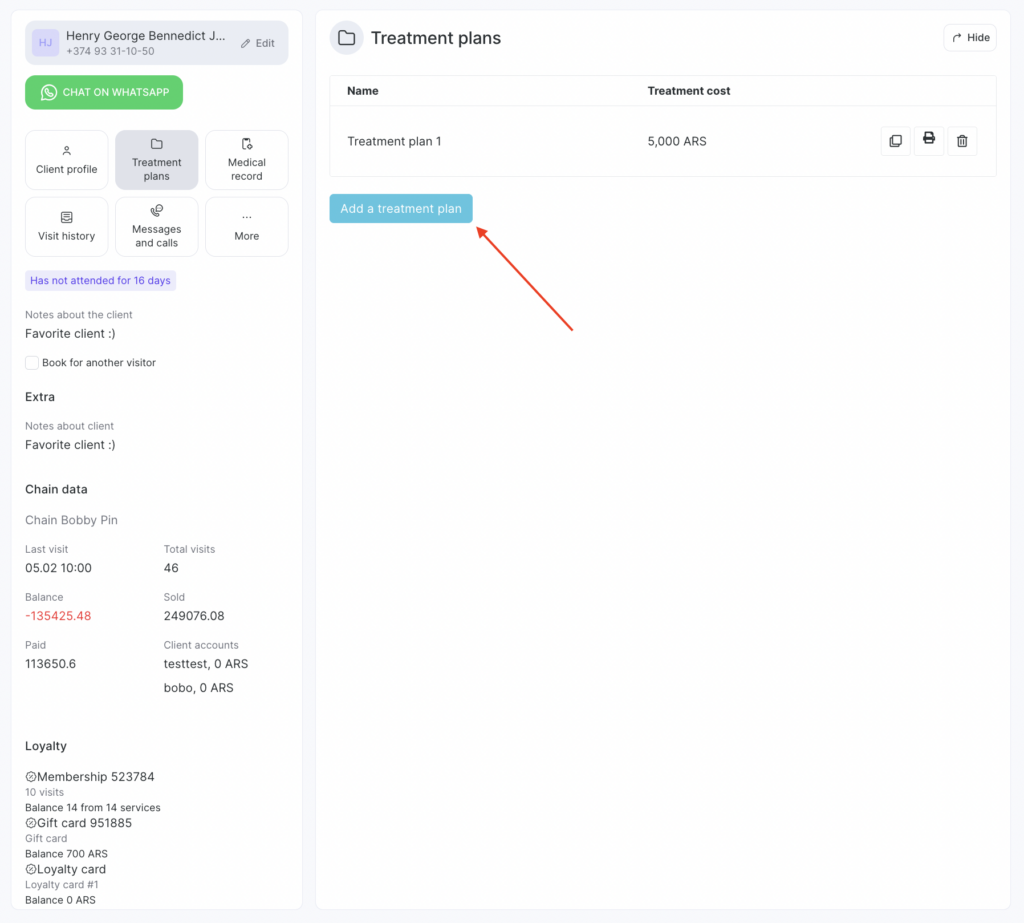Select the Treatment plans tab
The width and height of the screenshot is (1024, 923).
(x=156, y=160)
